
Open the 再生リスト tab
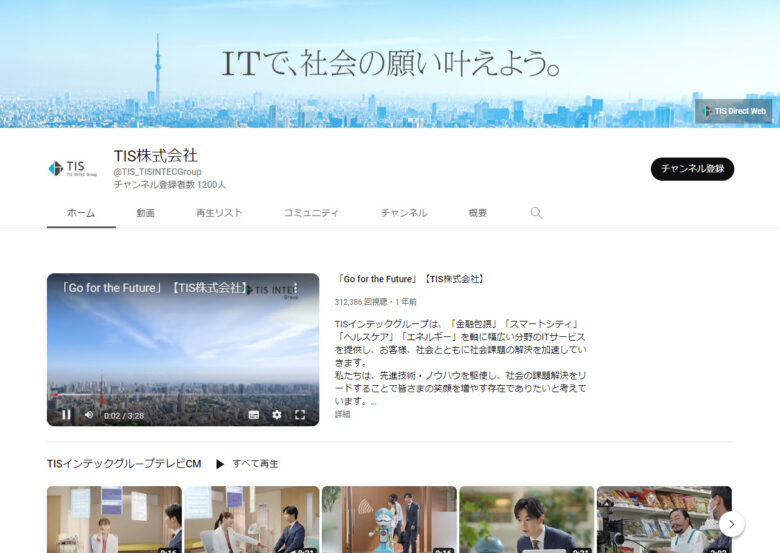pyautogui.click(x=219, y=213)
